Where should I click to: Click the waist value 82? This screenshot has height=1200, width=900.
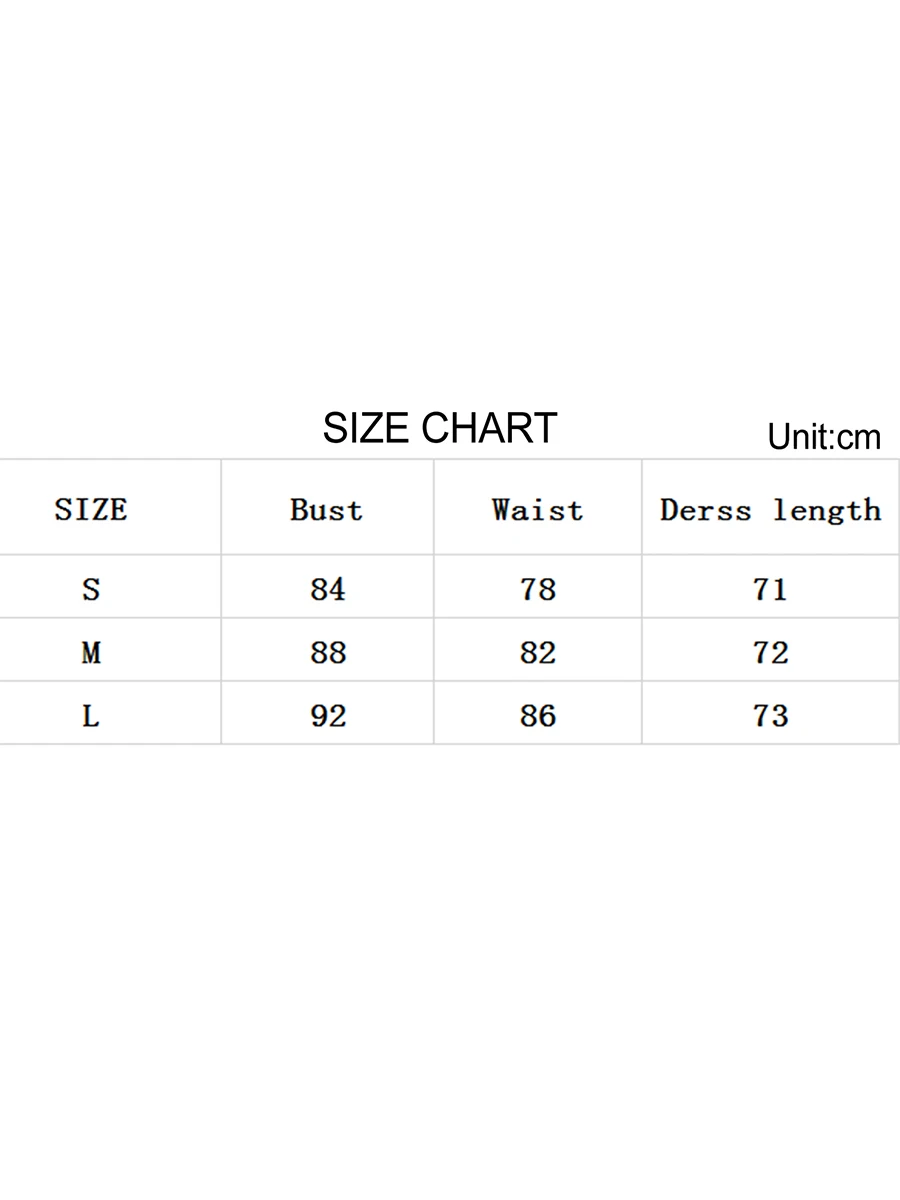[538, 653]
